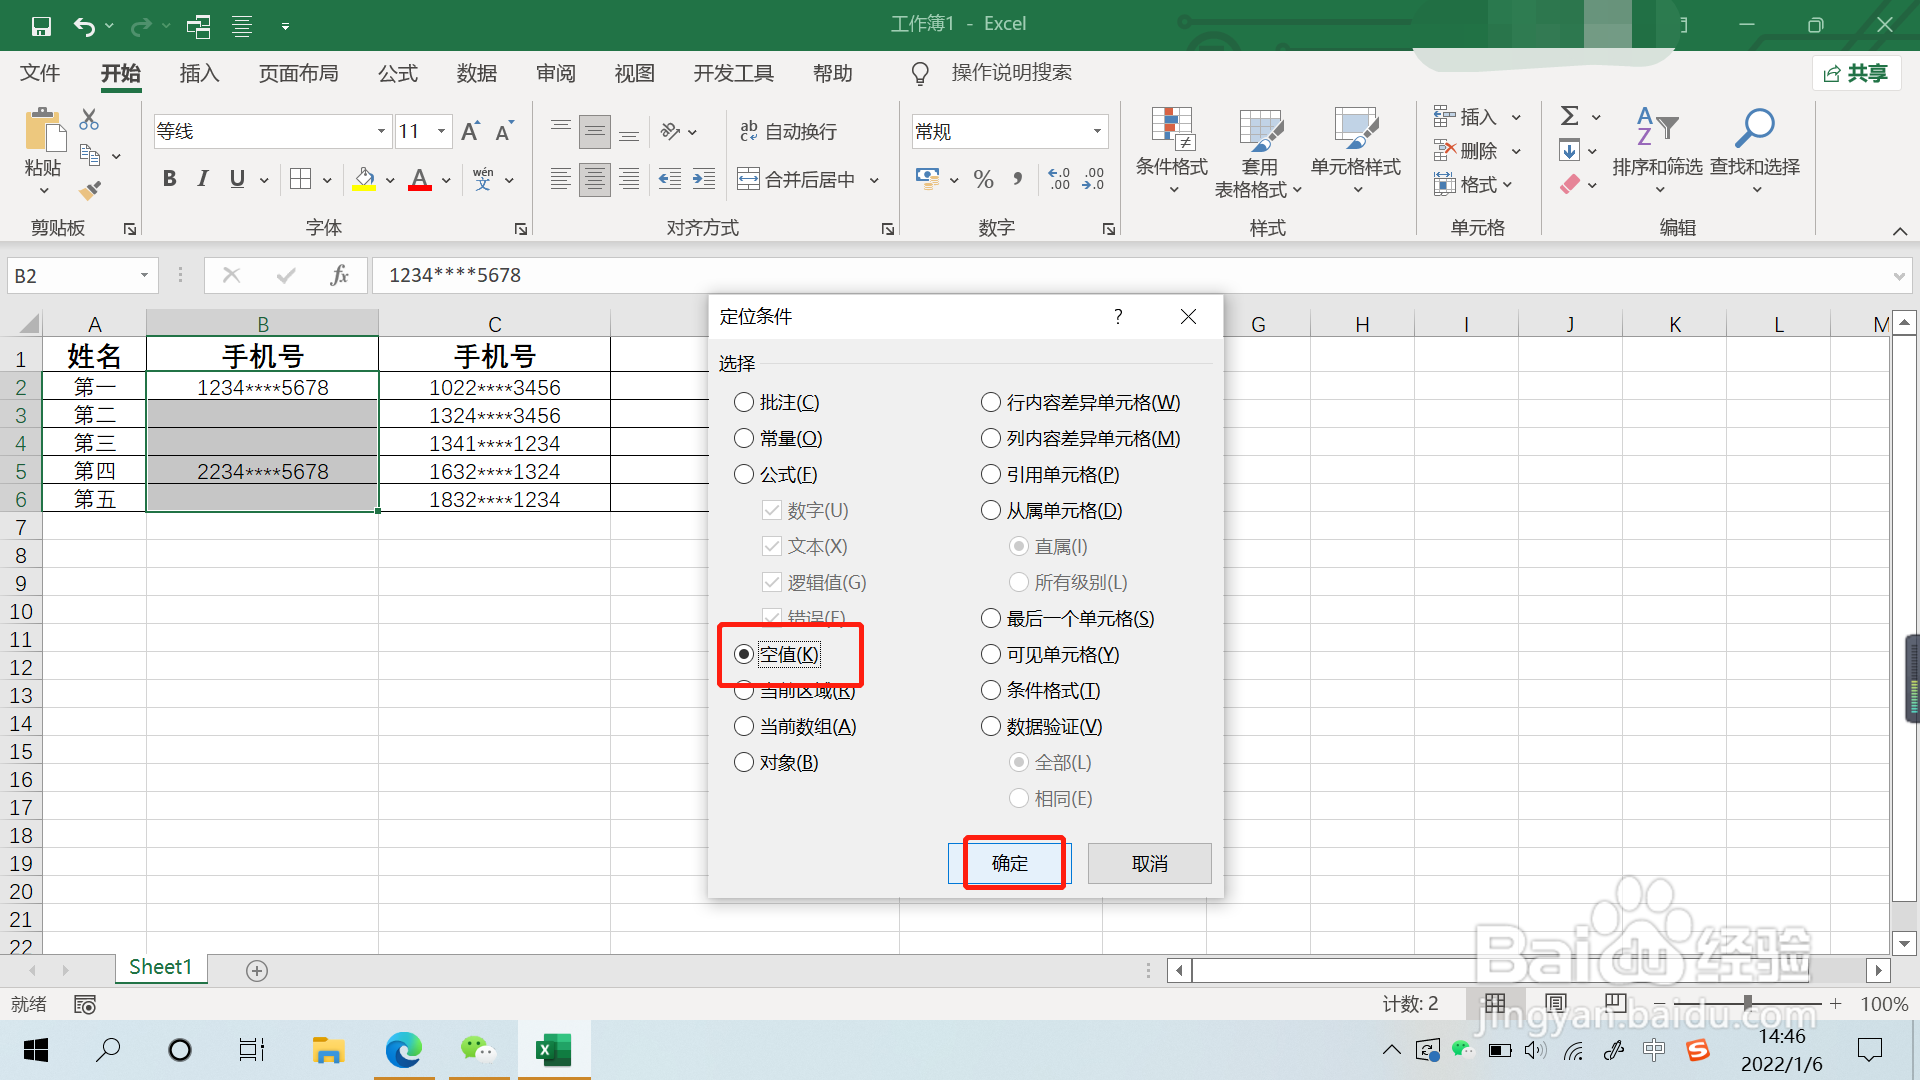Select the 空值(K) radio button

click(744, 654)
